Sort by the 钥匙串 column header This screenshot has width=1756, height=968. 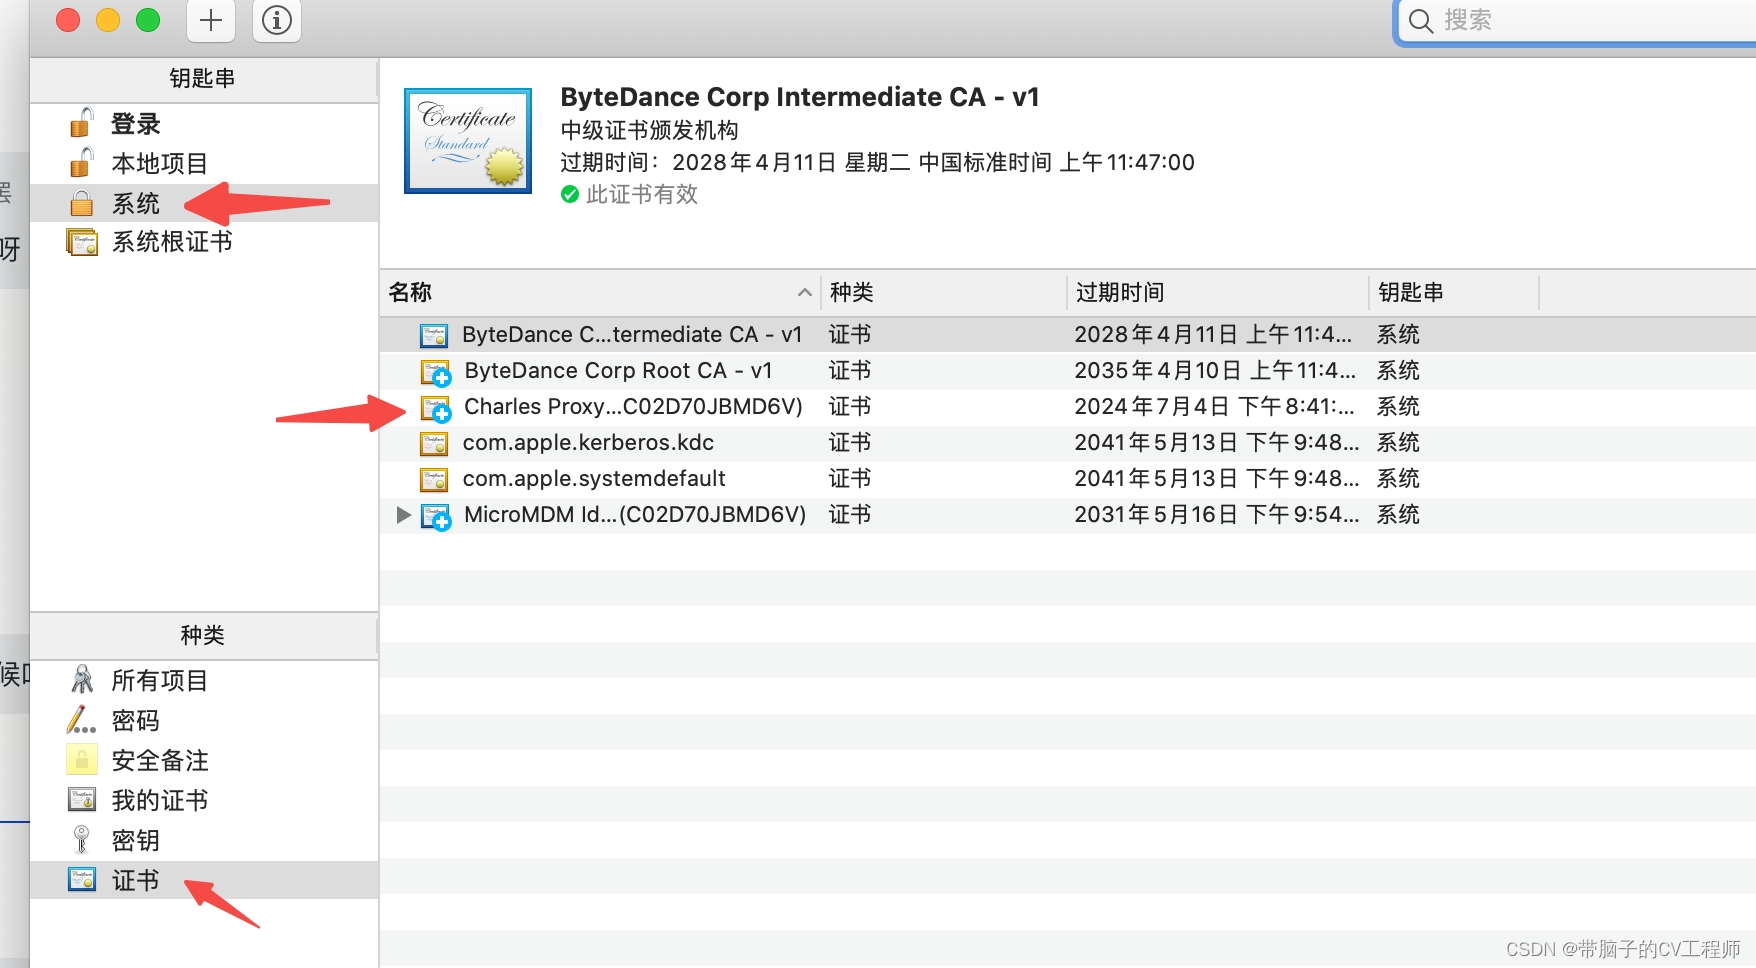[1454, 292]
